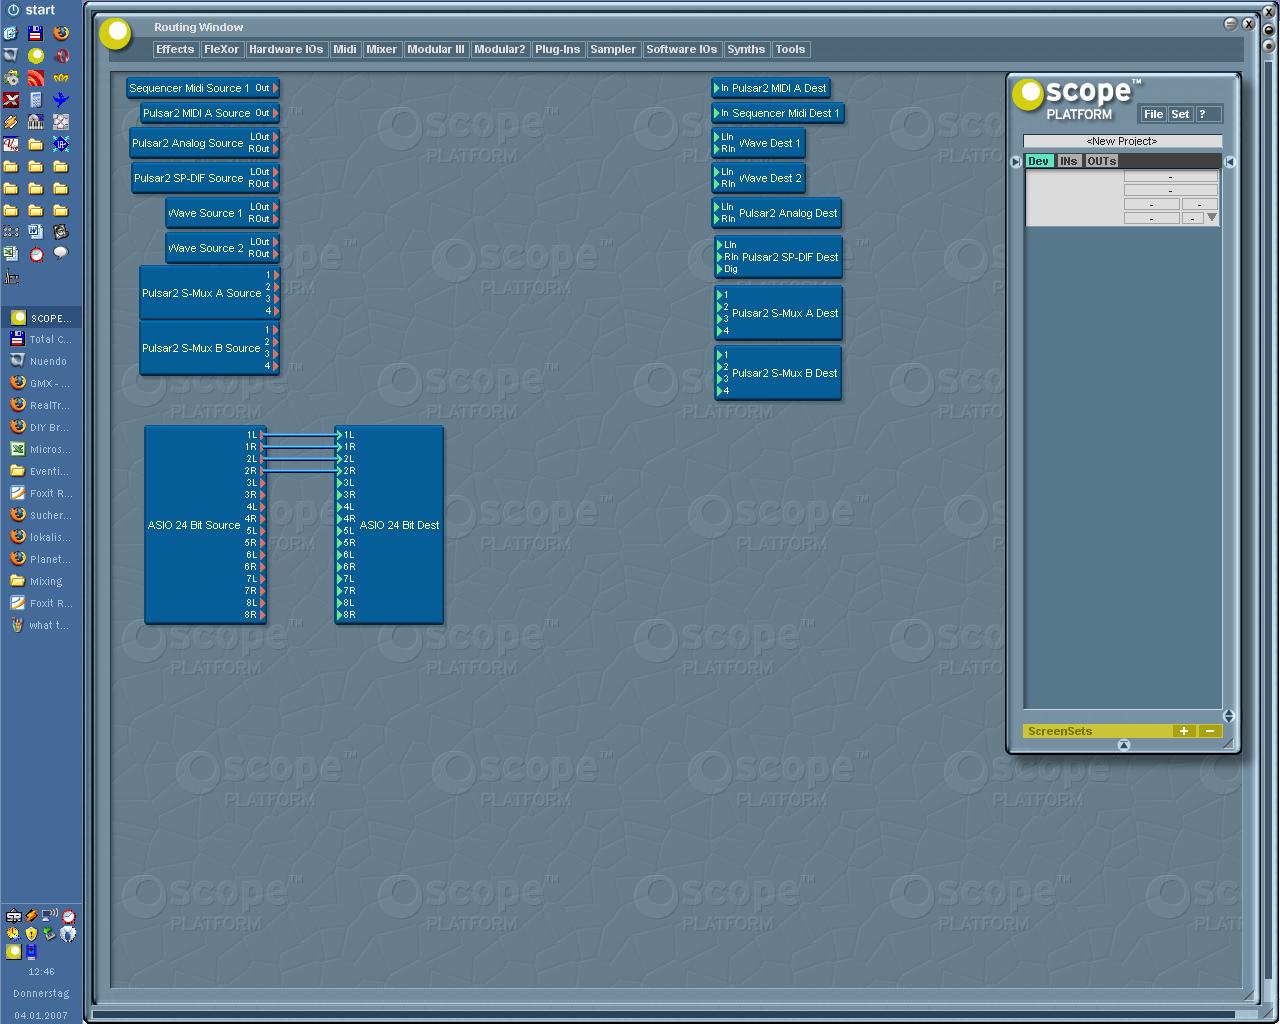Image resolution: width=1280 pixels, height=1024 pixels.
Task: Click the <New Project> name field
Action: point(1122,141)
